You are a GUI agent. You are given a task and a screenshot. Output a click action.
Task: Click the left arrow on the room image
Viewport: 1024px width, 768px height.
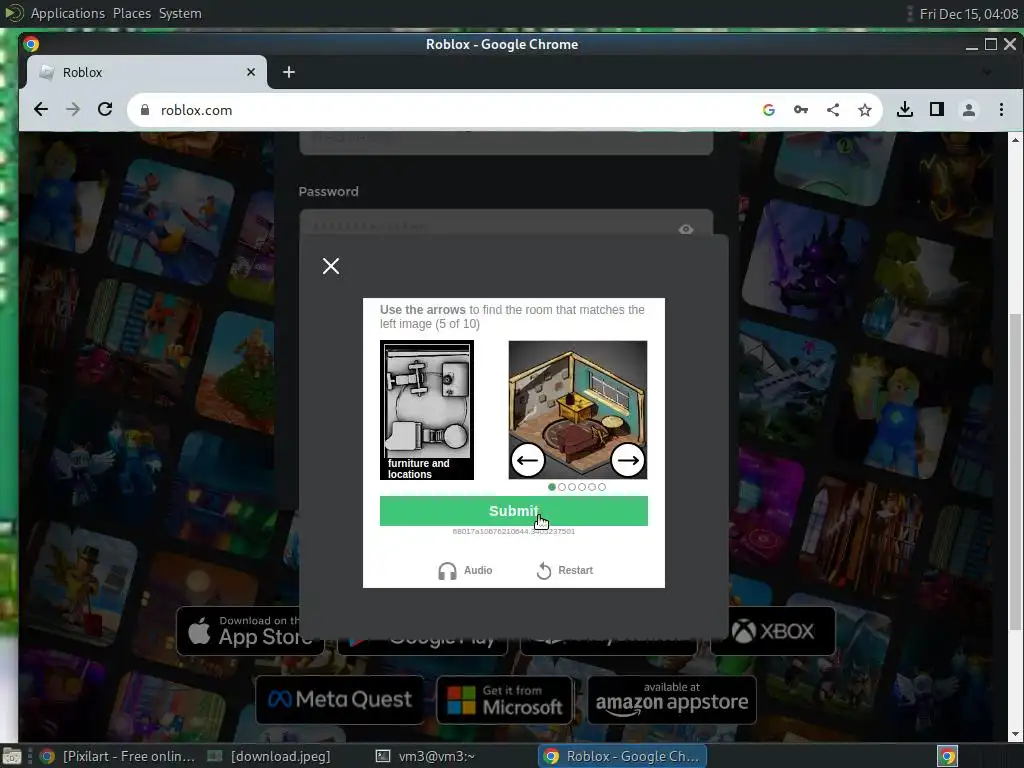coord(528,460)
